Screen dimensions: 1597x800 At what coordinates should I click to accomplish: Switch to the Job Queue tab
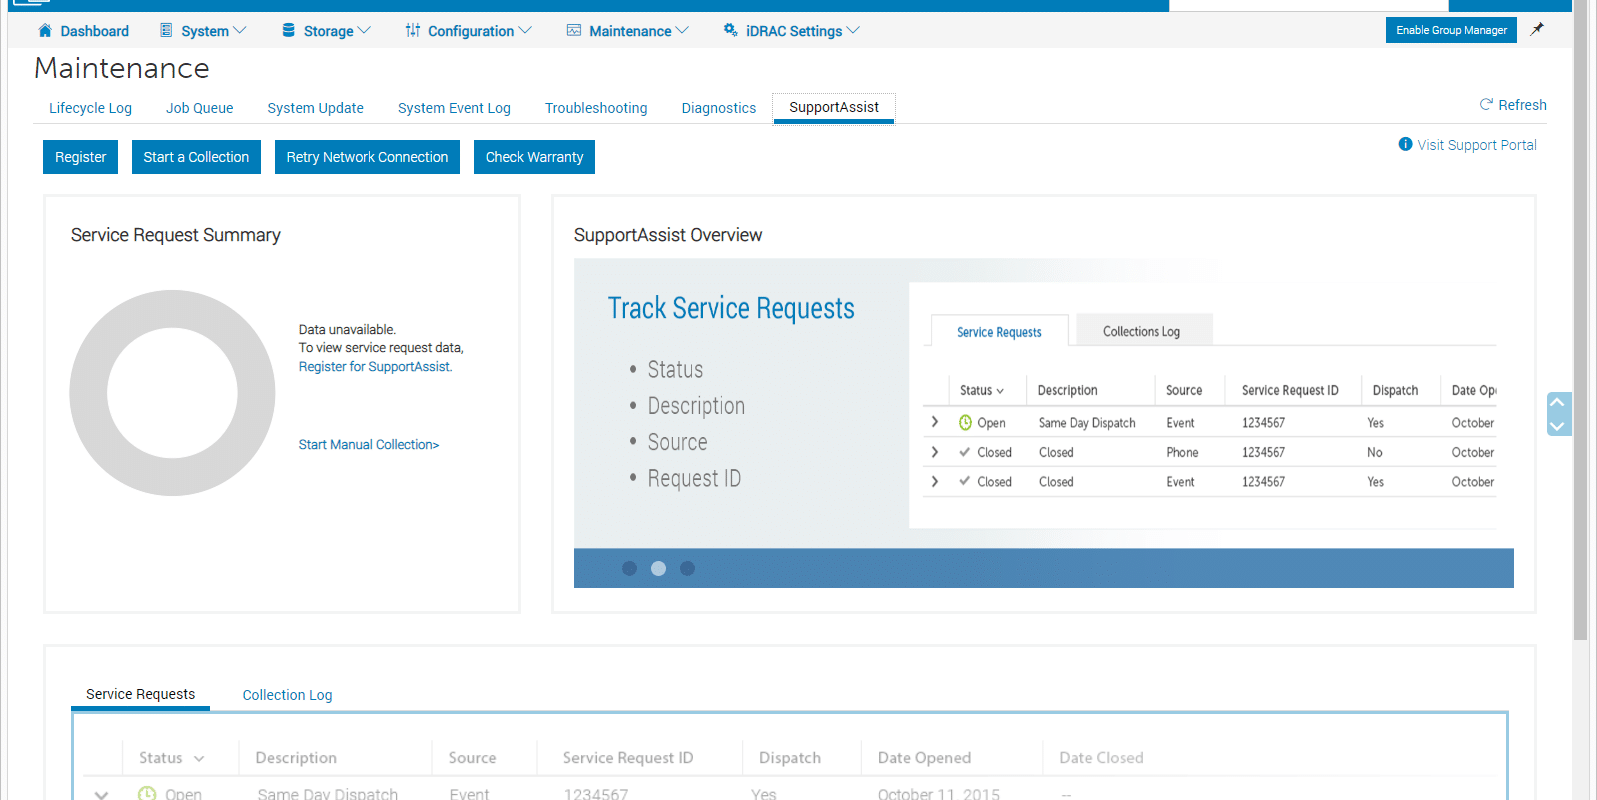(x=199, y=108)
